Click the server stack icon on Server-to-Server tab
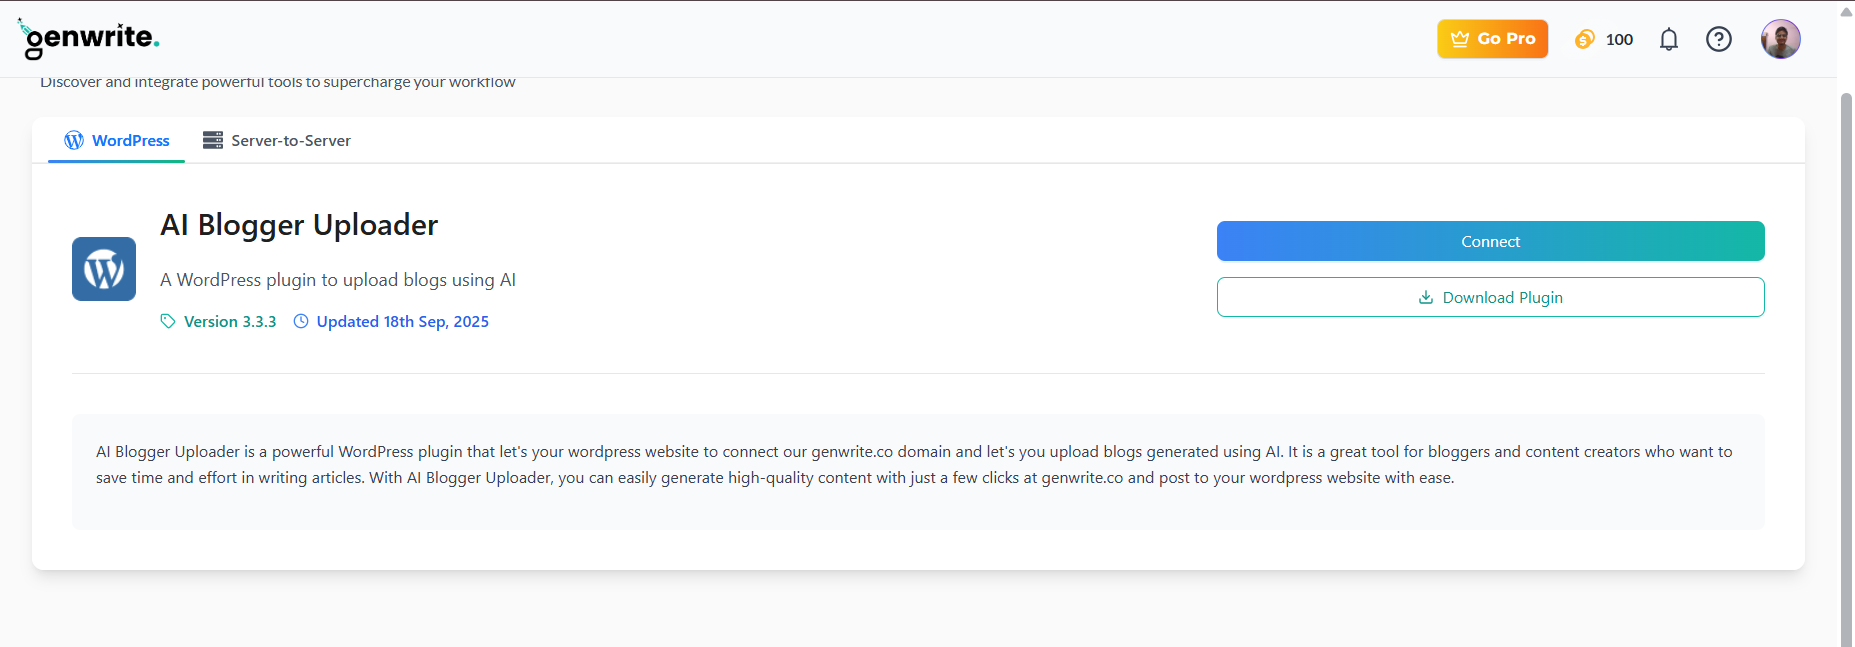This screenshot has height=647, width=1855. (213, 140)
